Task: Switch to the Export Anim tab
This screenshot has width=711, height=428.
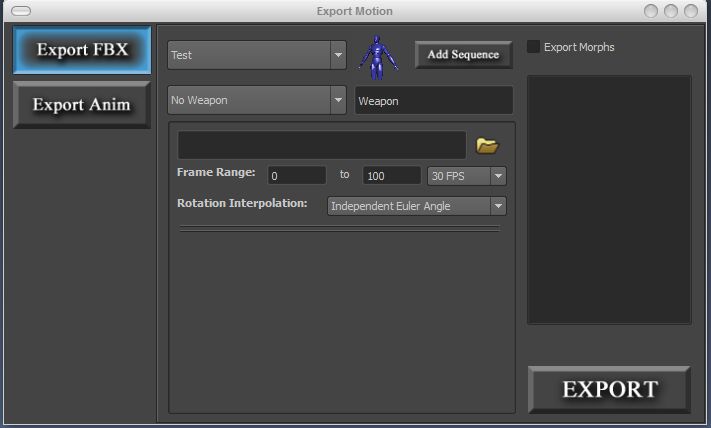Action: coord(82,105)
